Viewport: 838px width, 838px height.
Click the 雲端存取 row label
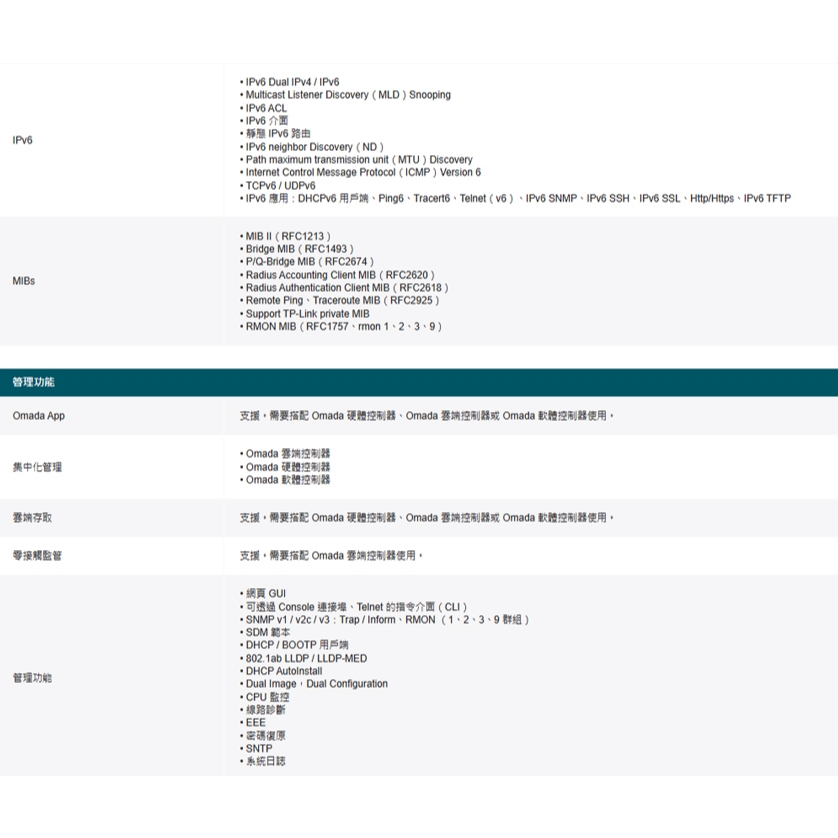pyautogui.click(x=32, y=518)
